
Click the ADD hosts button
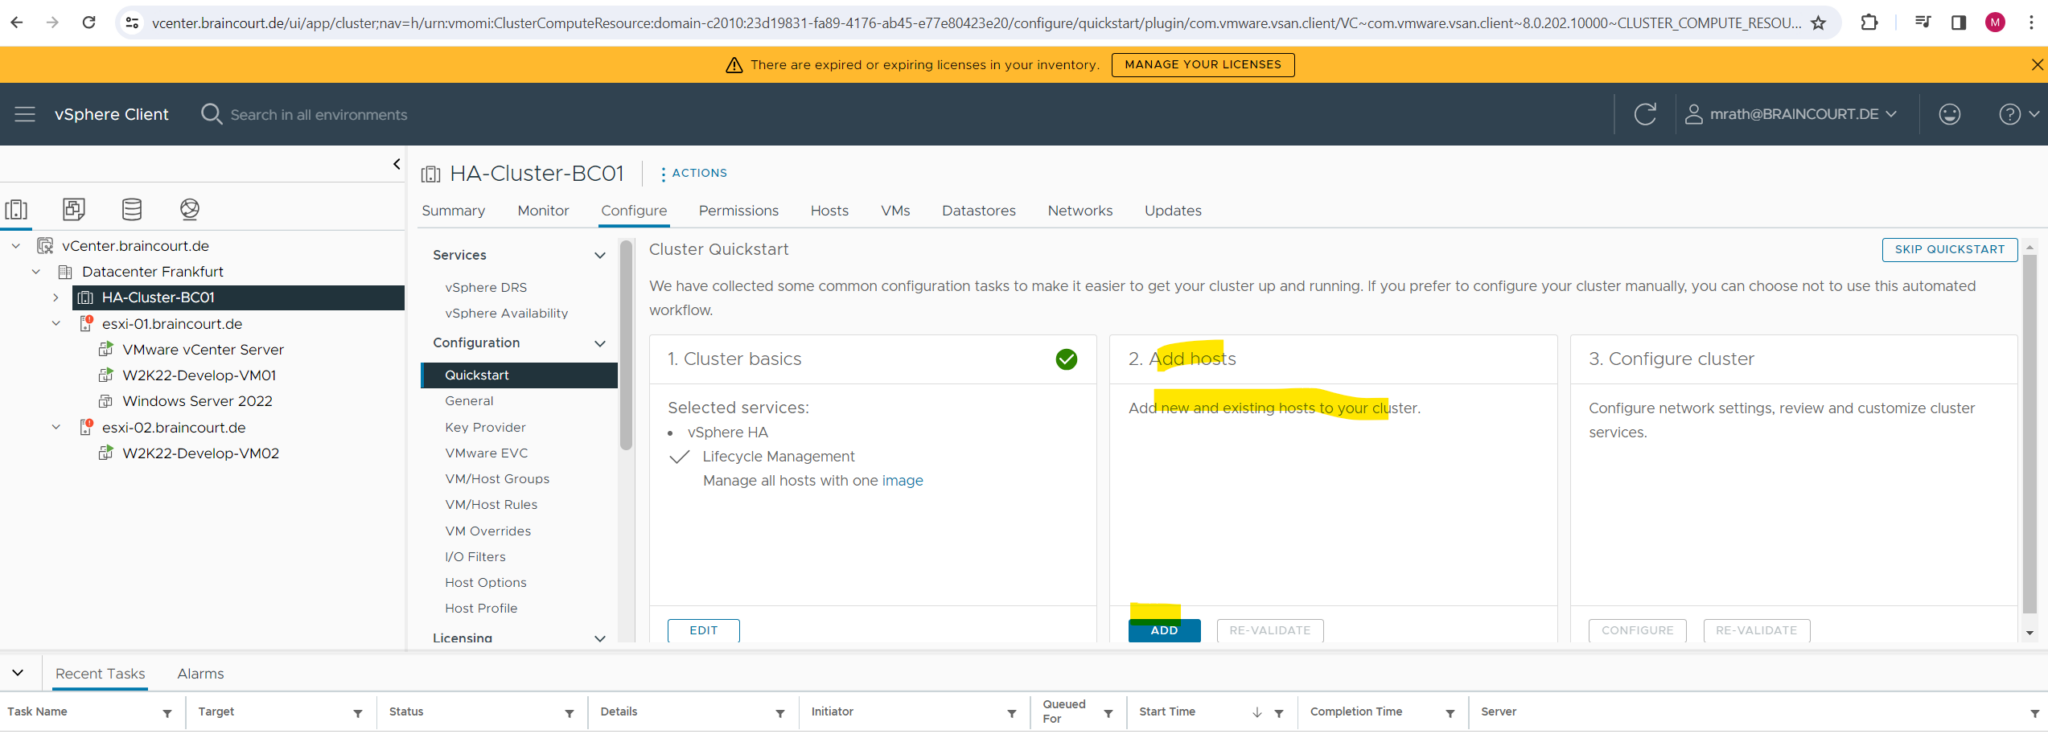(1164, 630)
